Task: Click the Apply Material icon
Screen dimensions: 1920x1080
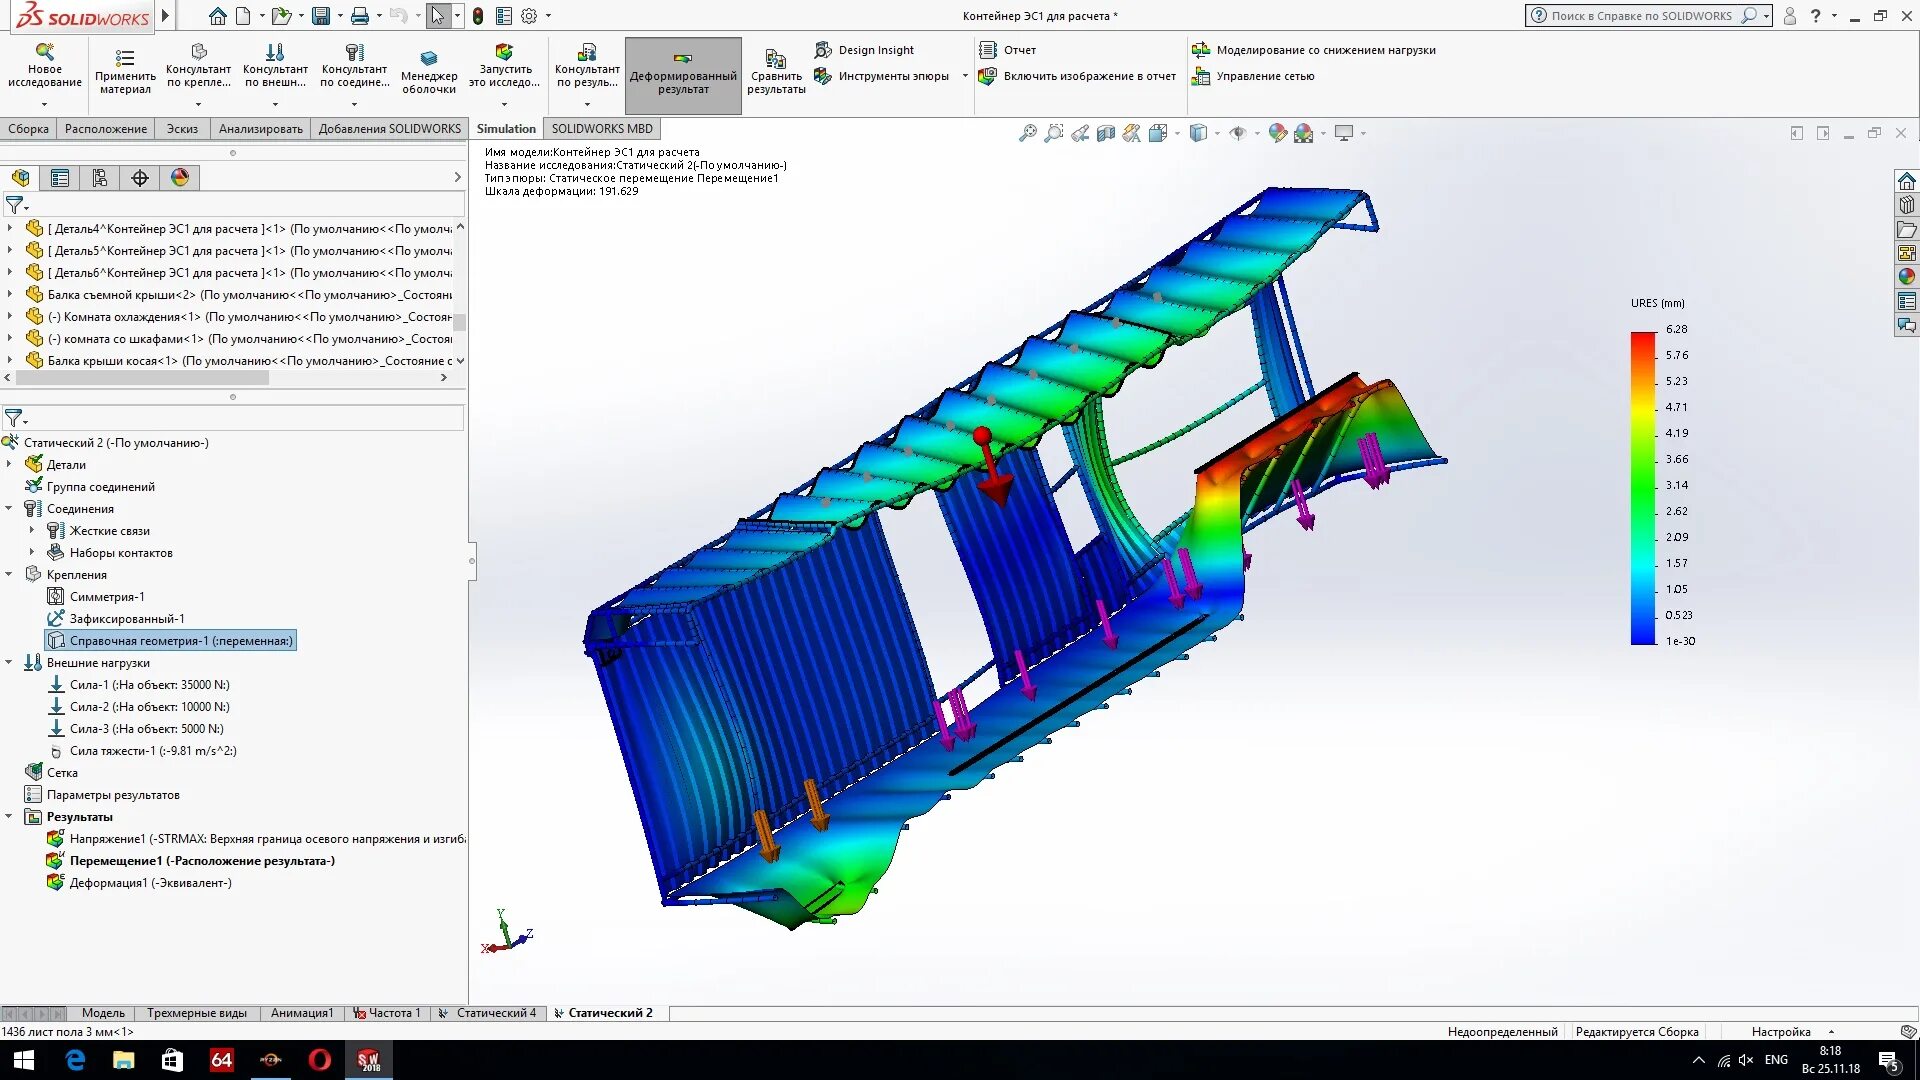Action: click(x=125, y=58)
